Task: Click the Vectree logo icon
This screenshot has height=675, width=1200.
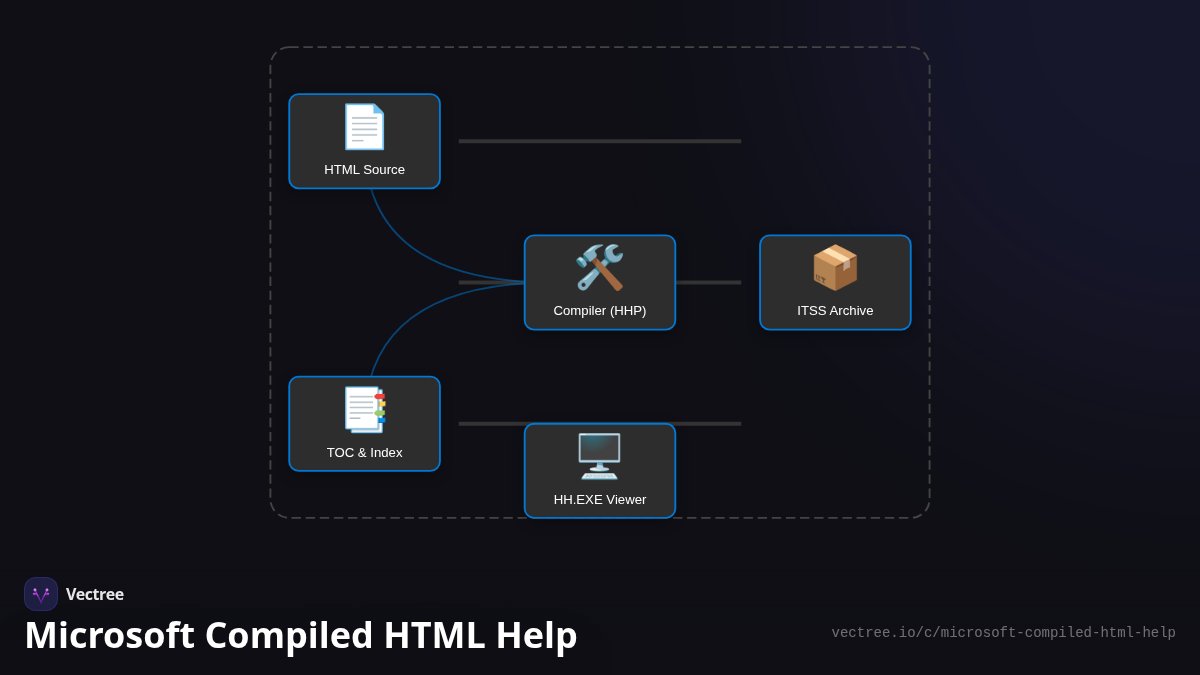Action: point(41,594)
